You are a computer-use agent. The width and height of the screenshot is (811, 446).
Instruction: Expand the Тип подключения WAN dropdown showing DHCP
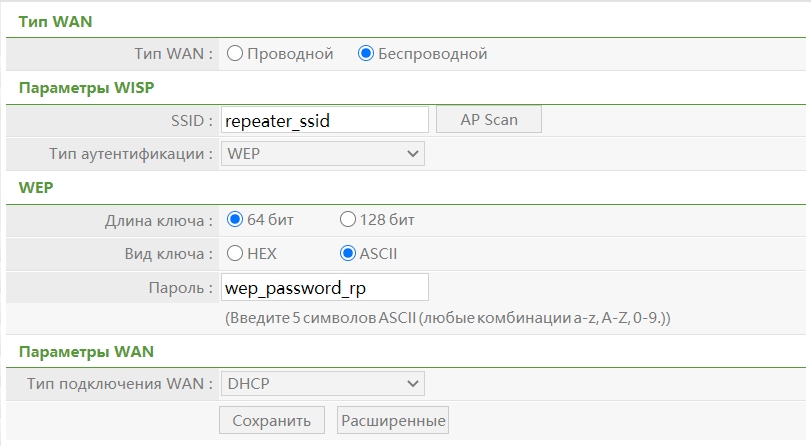(x=322, y=383)
